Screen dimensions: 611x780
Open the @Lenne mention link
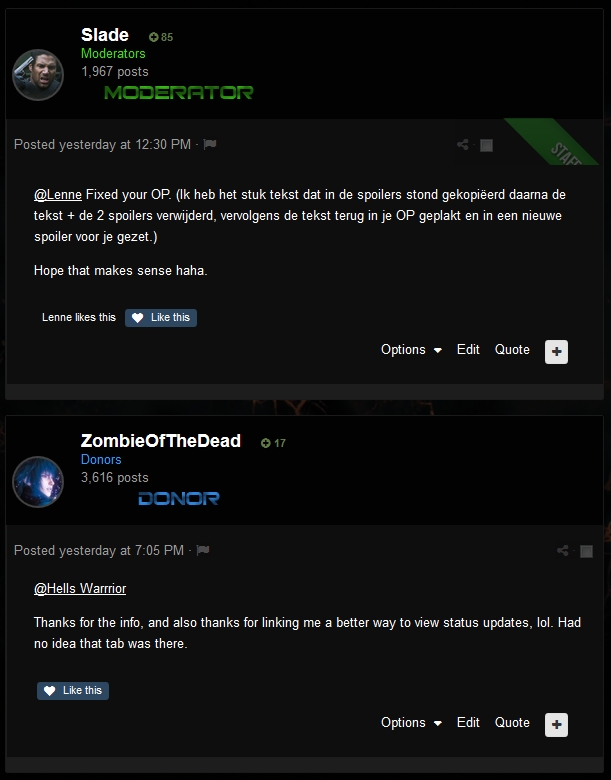(58, 195)
